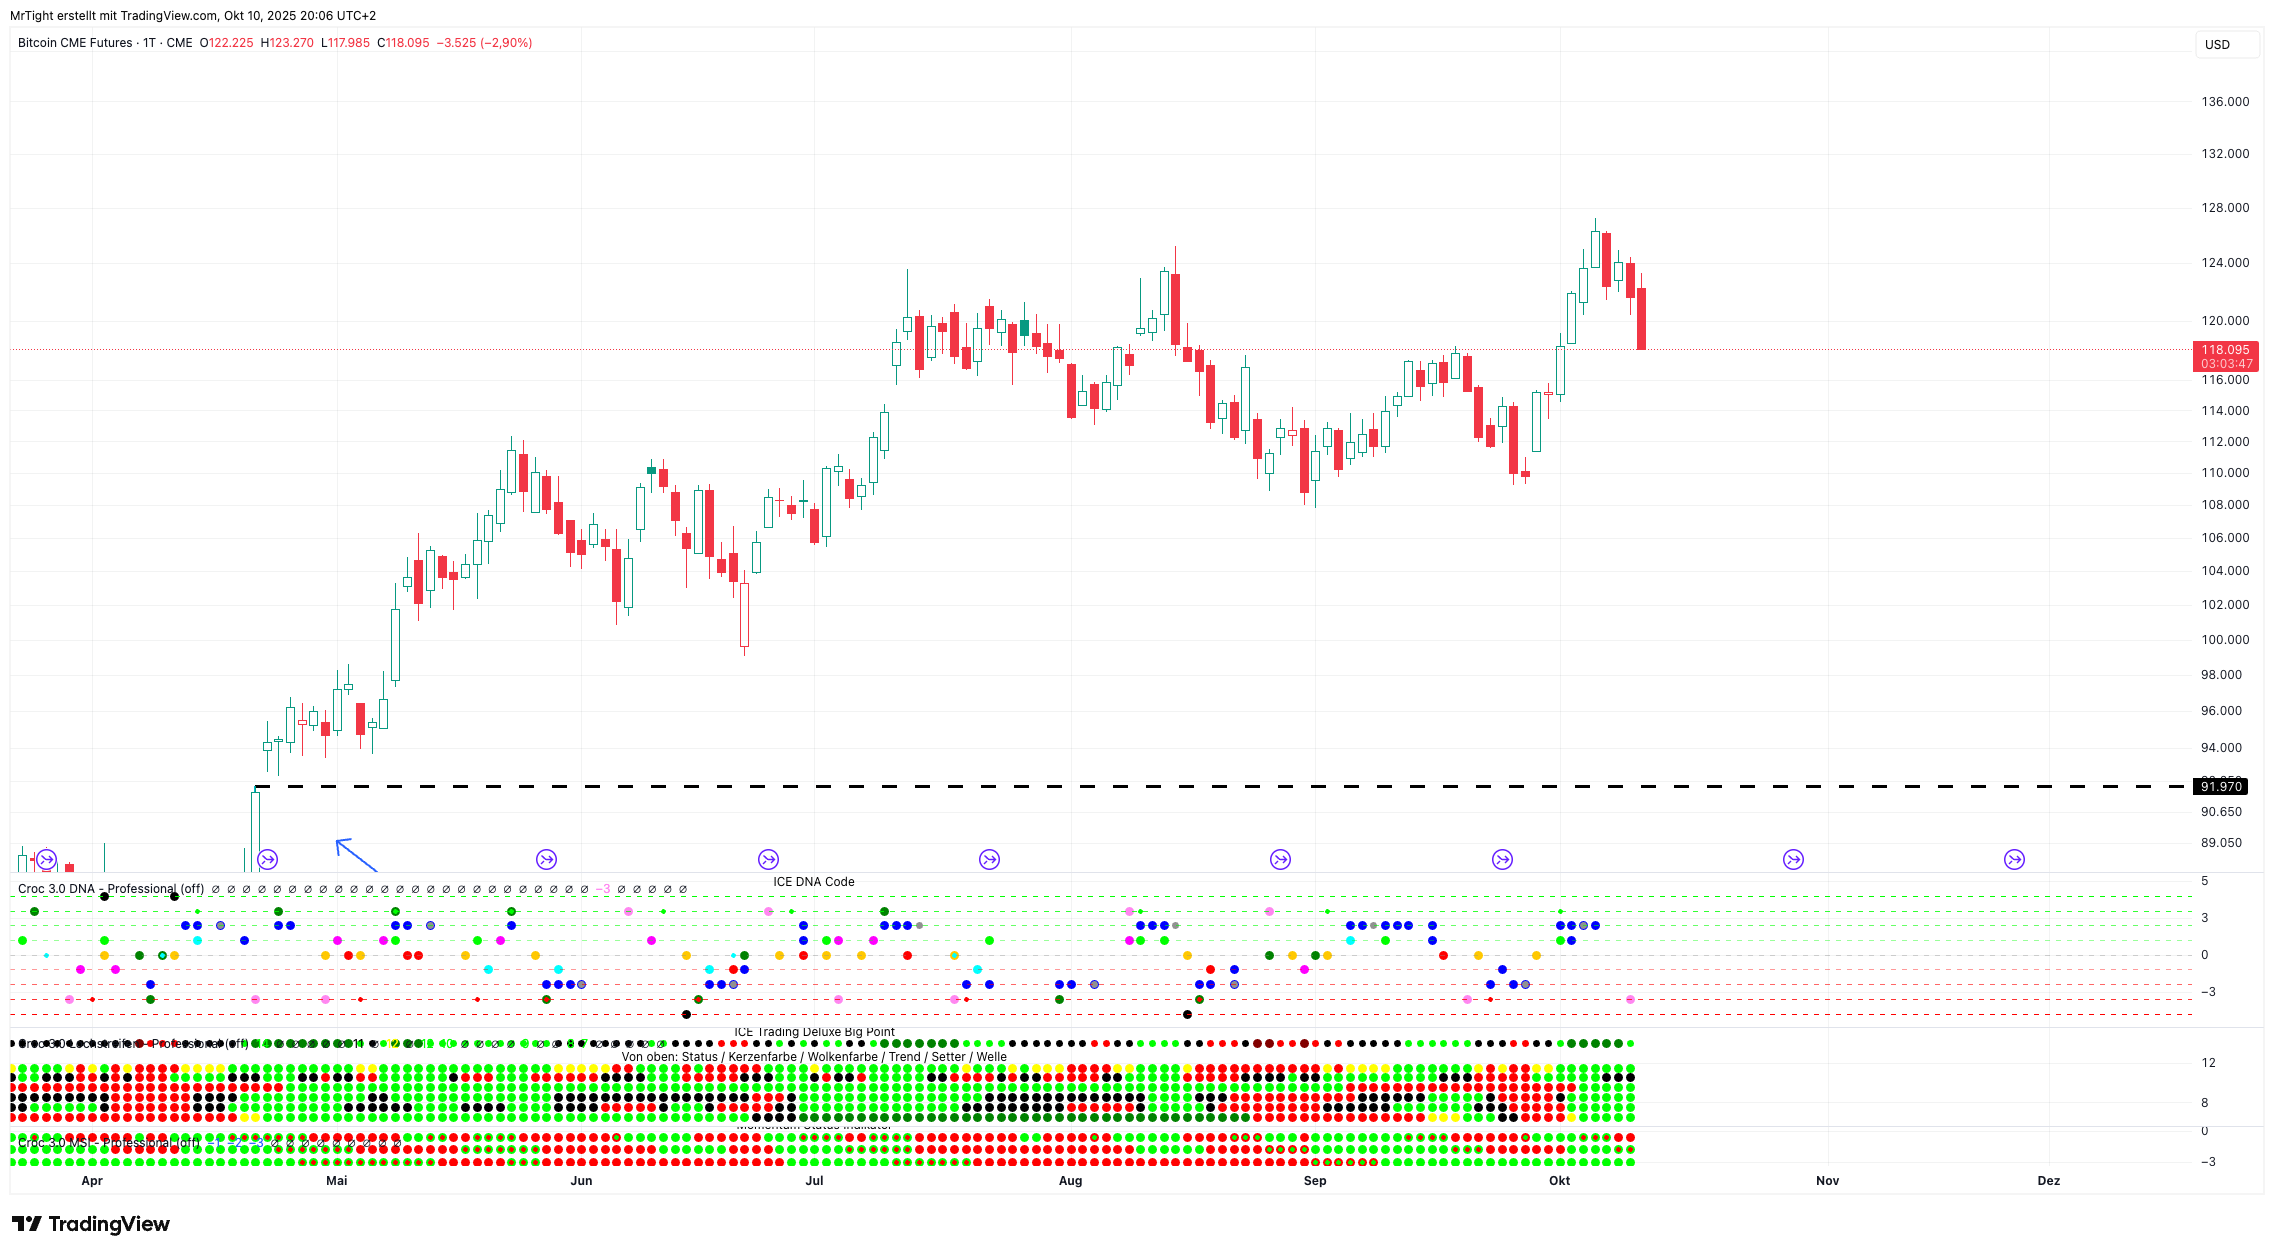2274x1254 pixels.
Task: Click the rollover marker just before Aug
Action: click(x=989, y=859)
